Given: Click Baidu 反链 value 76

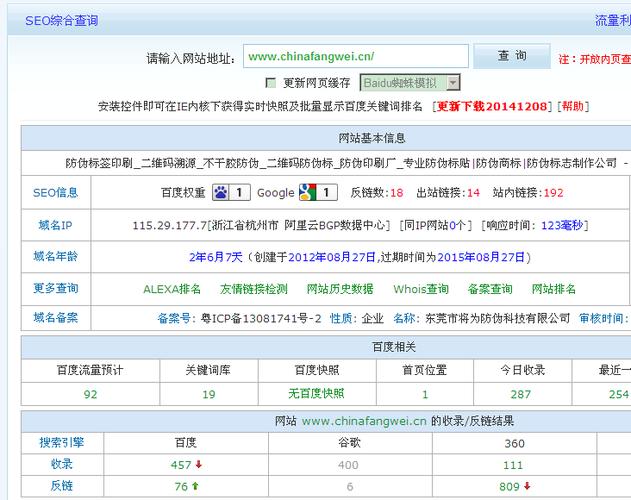Looking at the screenshot, I should (x=181, y=487).
